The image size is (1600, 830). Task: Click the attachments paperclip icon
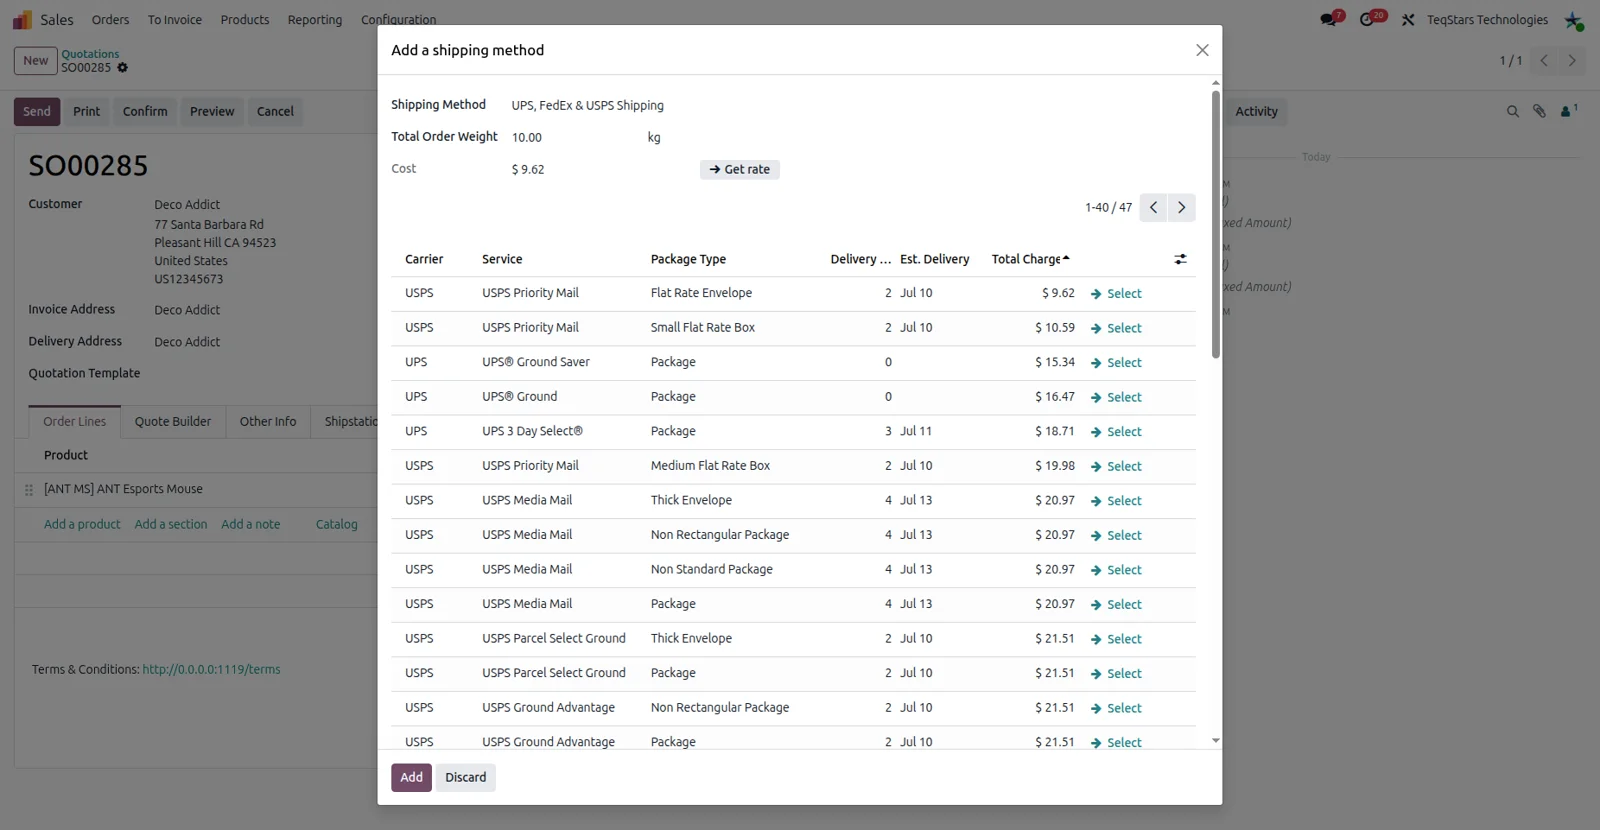point(1539,112)
